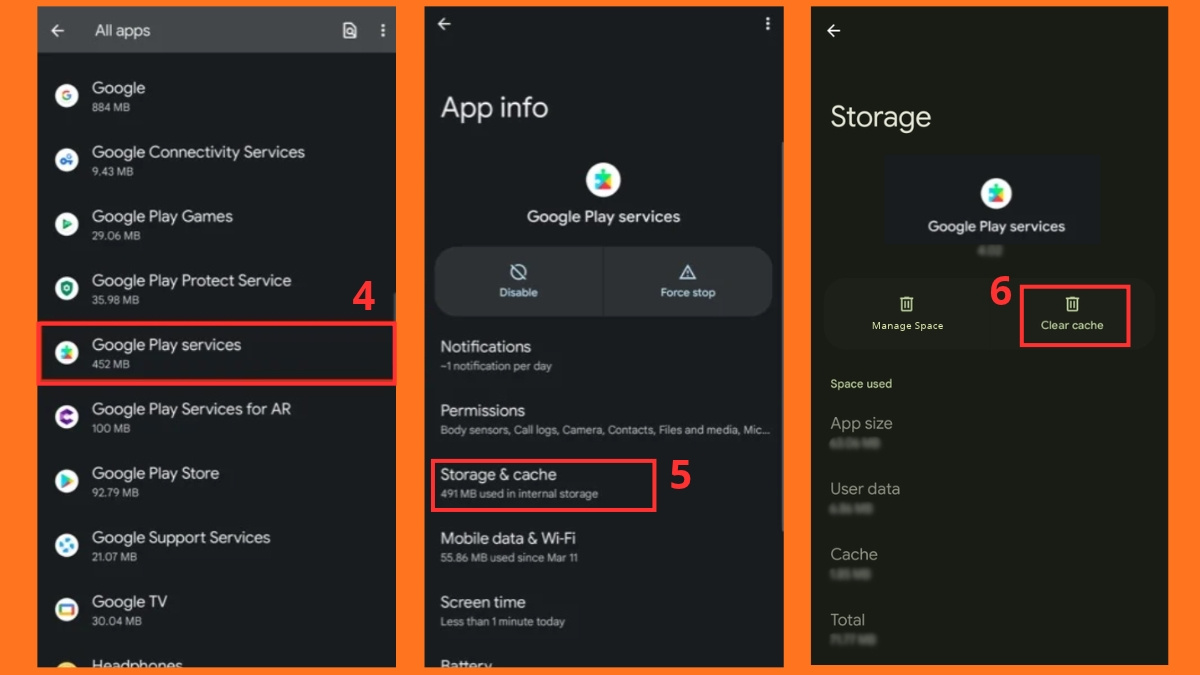Tap the Play services icon in Storage
This screenshot has width=1200, height=675.
(996, 193)
